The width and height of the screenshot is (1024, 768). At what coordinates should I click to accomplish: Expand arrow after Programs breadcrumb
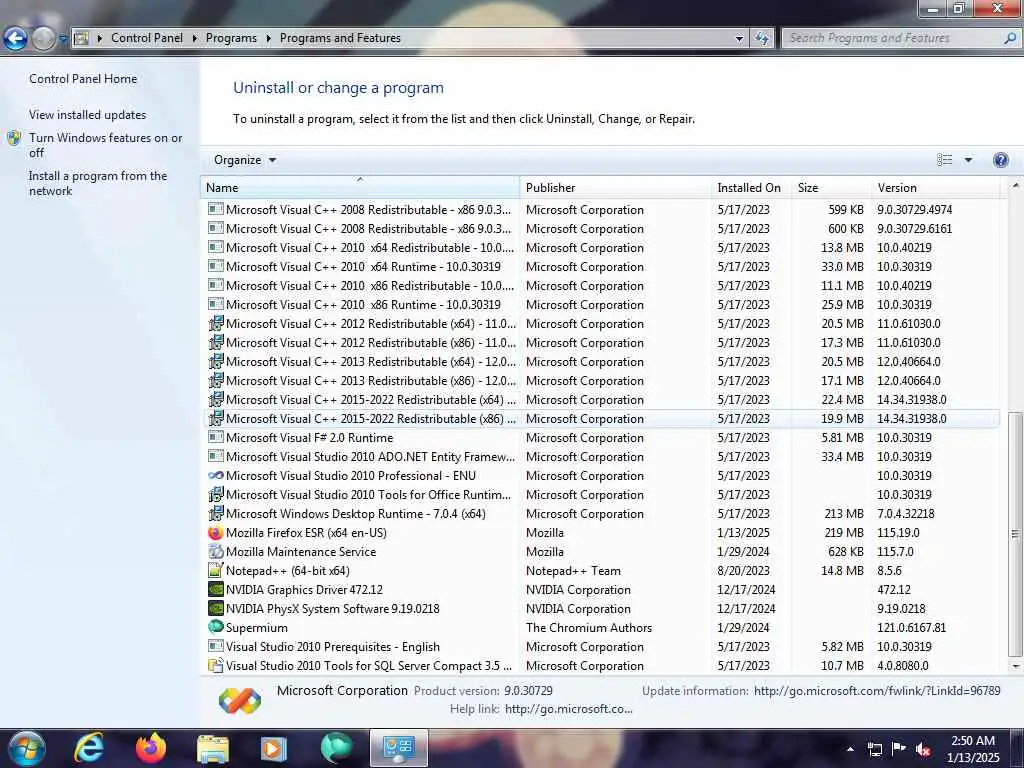pos(268,39)
